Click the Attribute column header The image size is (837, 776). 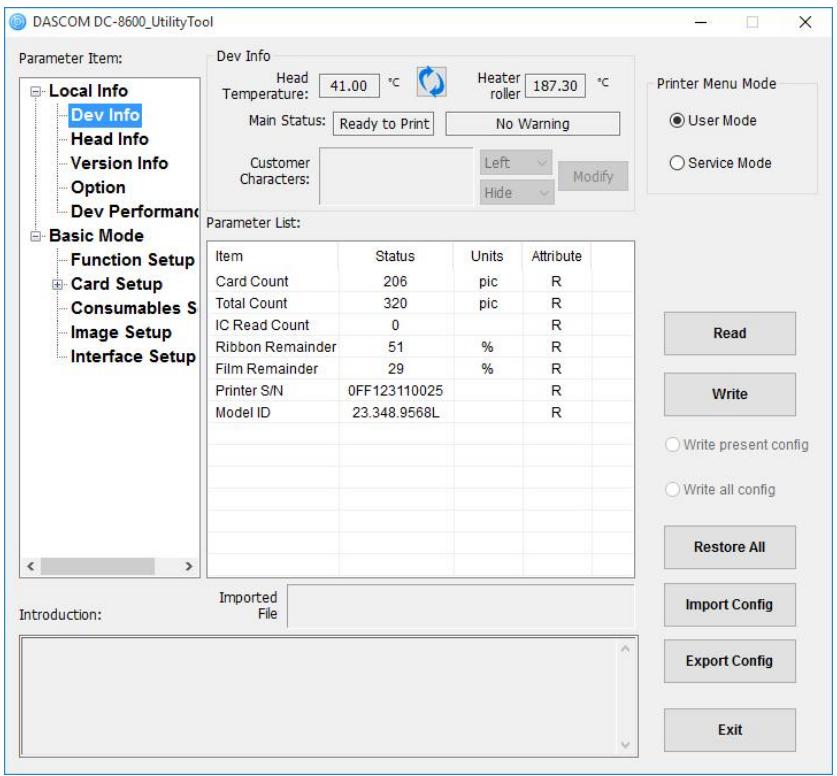(x=557, y=256)
